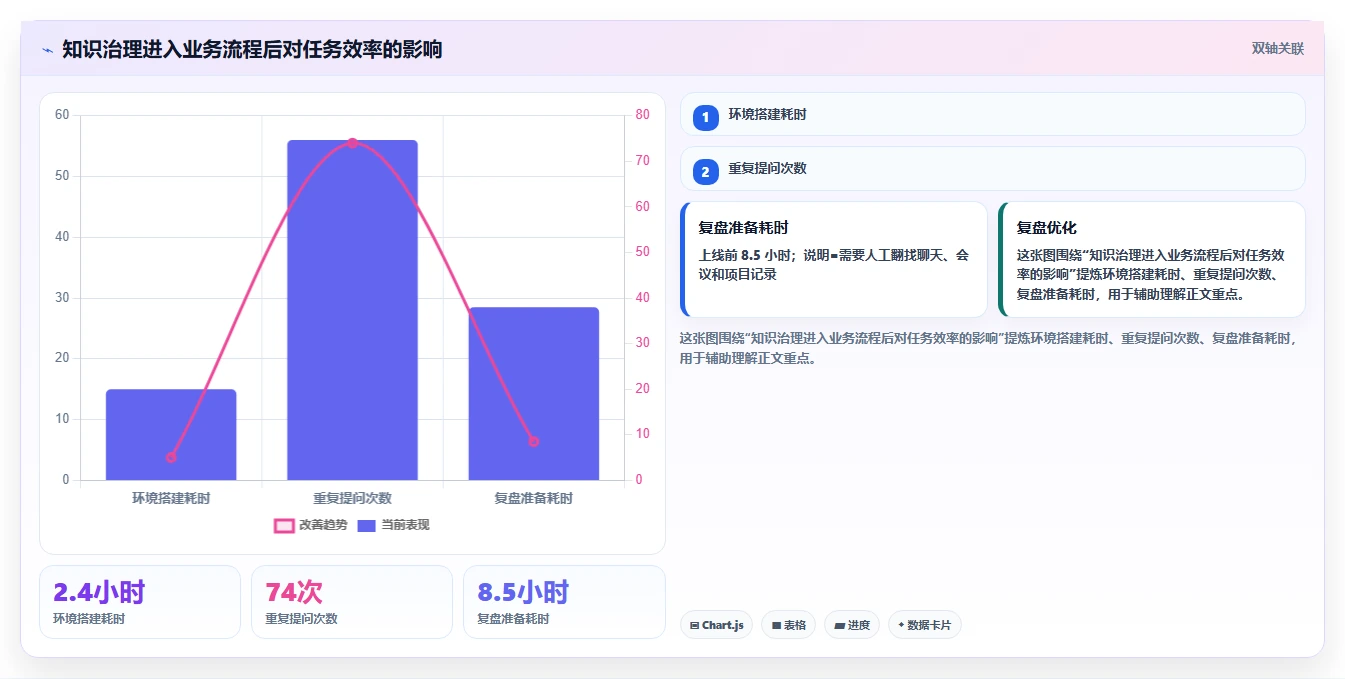Click the 进度 tag
Screen dimensions: 1345x679
click(852, 625)
